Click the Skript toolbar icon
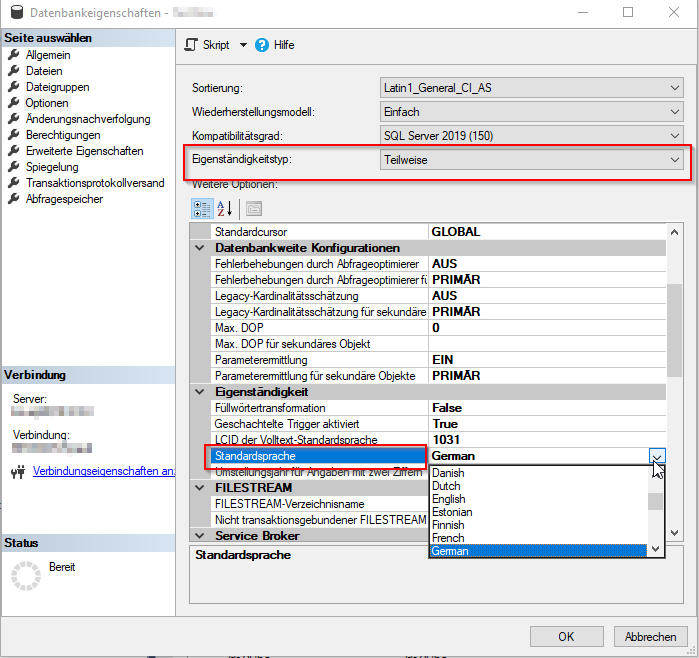Image resolution: width=699 pixels, height=658 pixels. [193, 45]
